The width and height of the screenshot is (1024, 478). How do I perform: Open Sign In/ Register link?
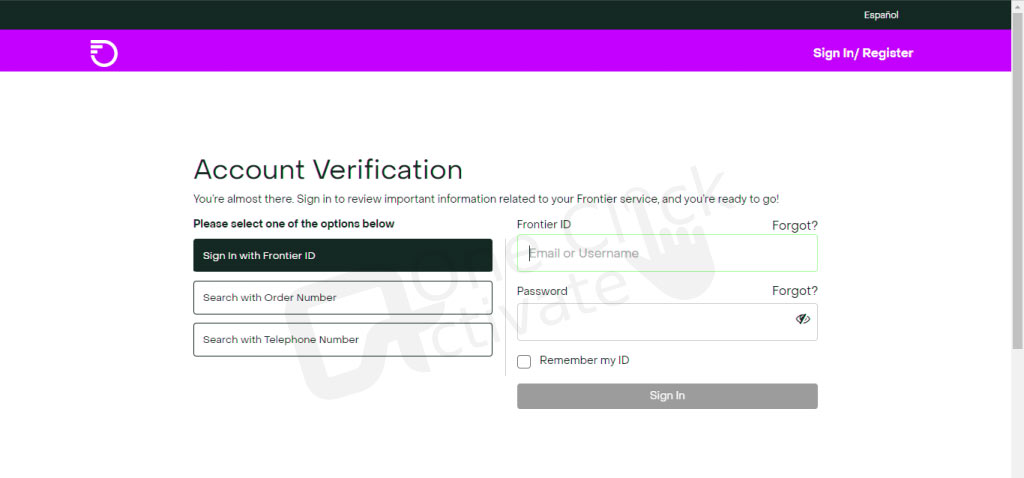click(863, 53)
